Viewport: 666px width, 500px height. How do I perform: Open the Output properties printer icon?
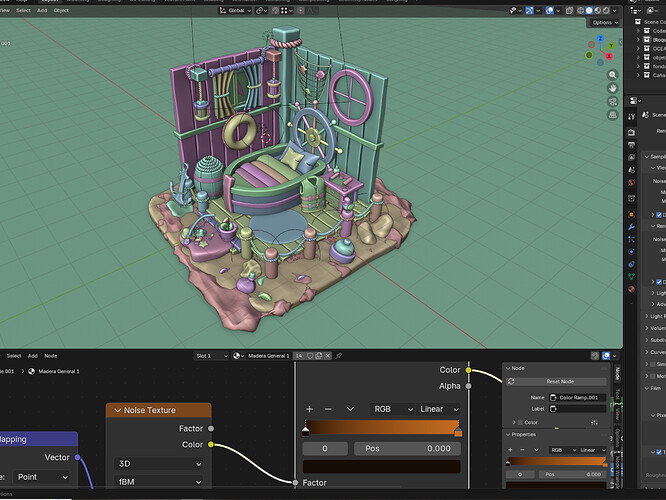pyautogui.click(x=632, y=145)
